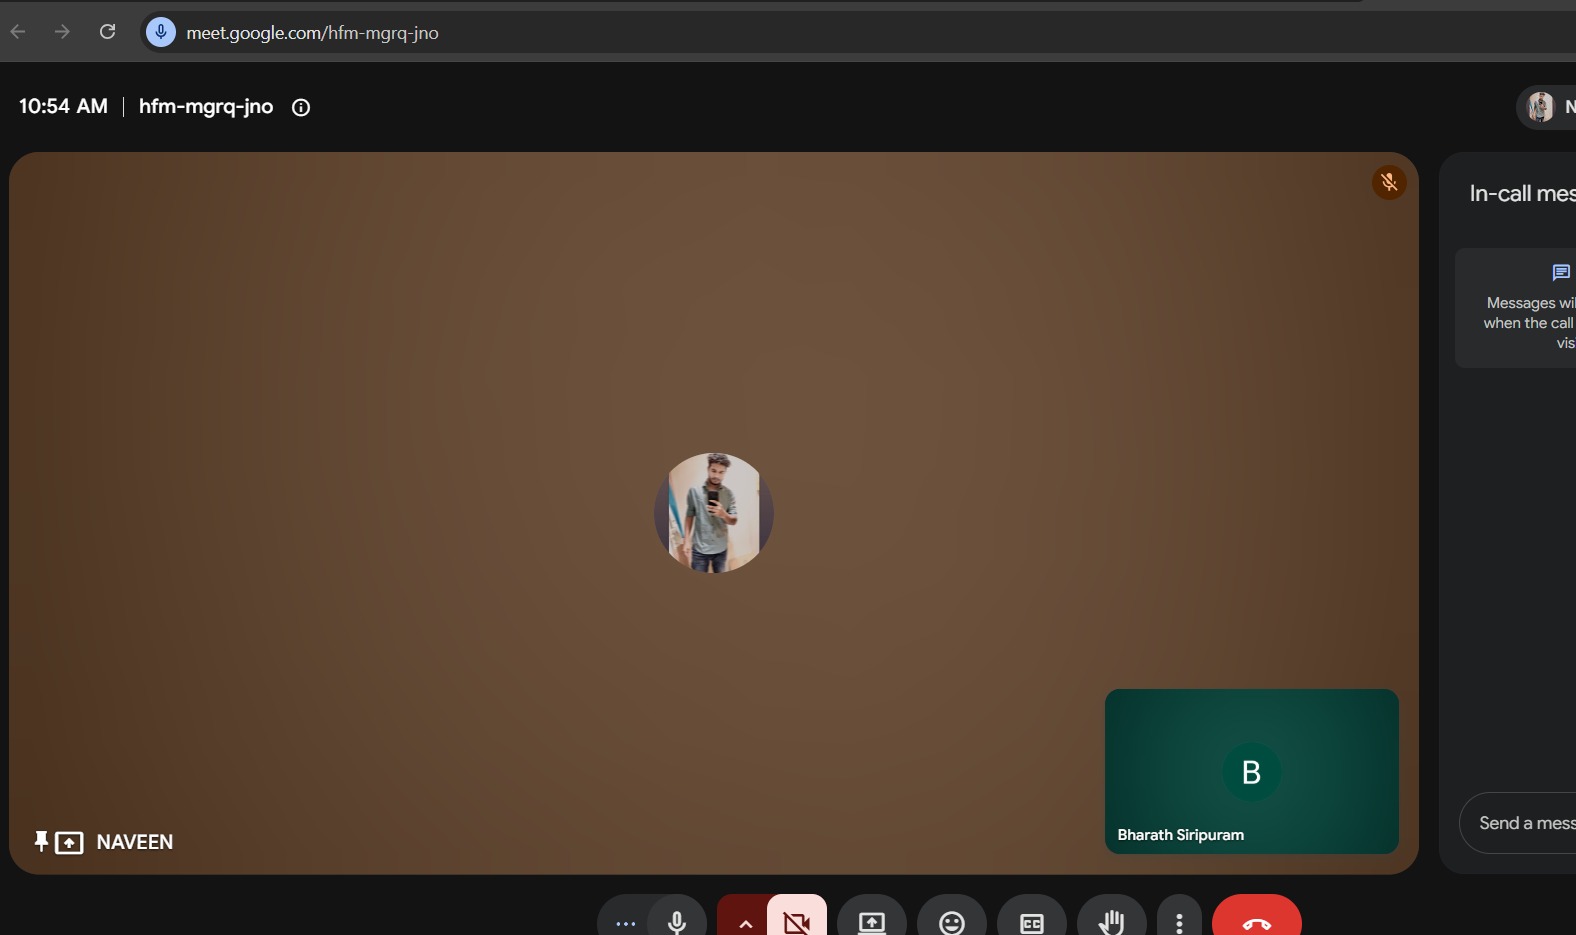Click the chat message icon in the notice

tap(1561, 272)
